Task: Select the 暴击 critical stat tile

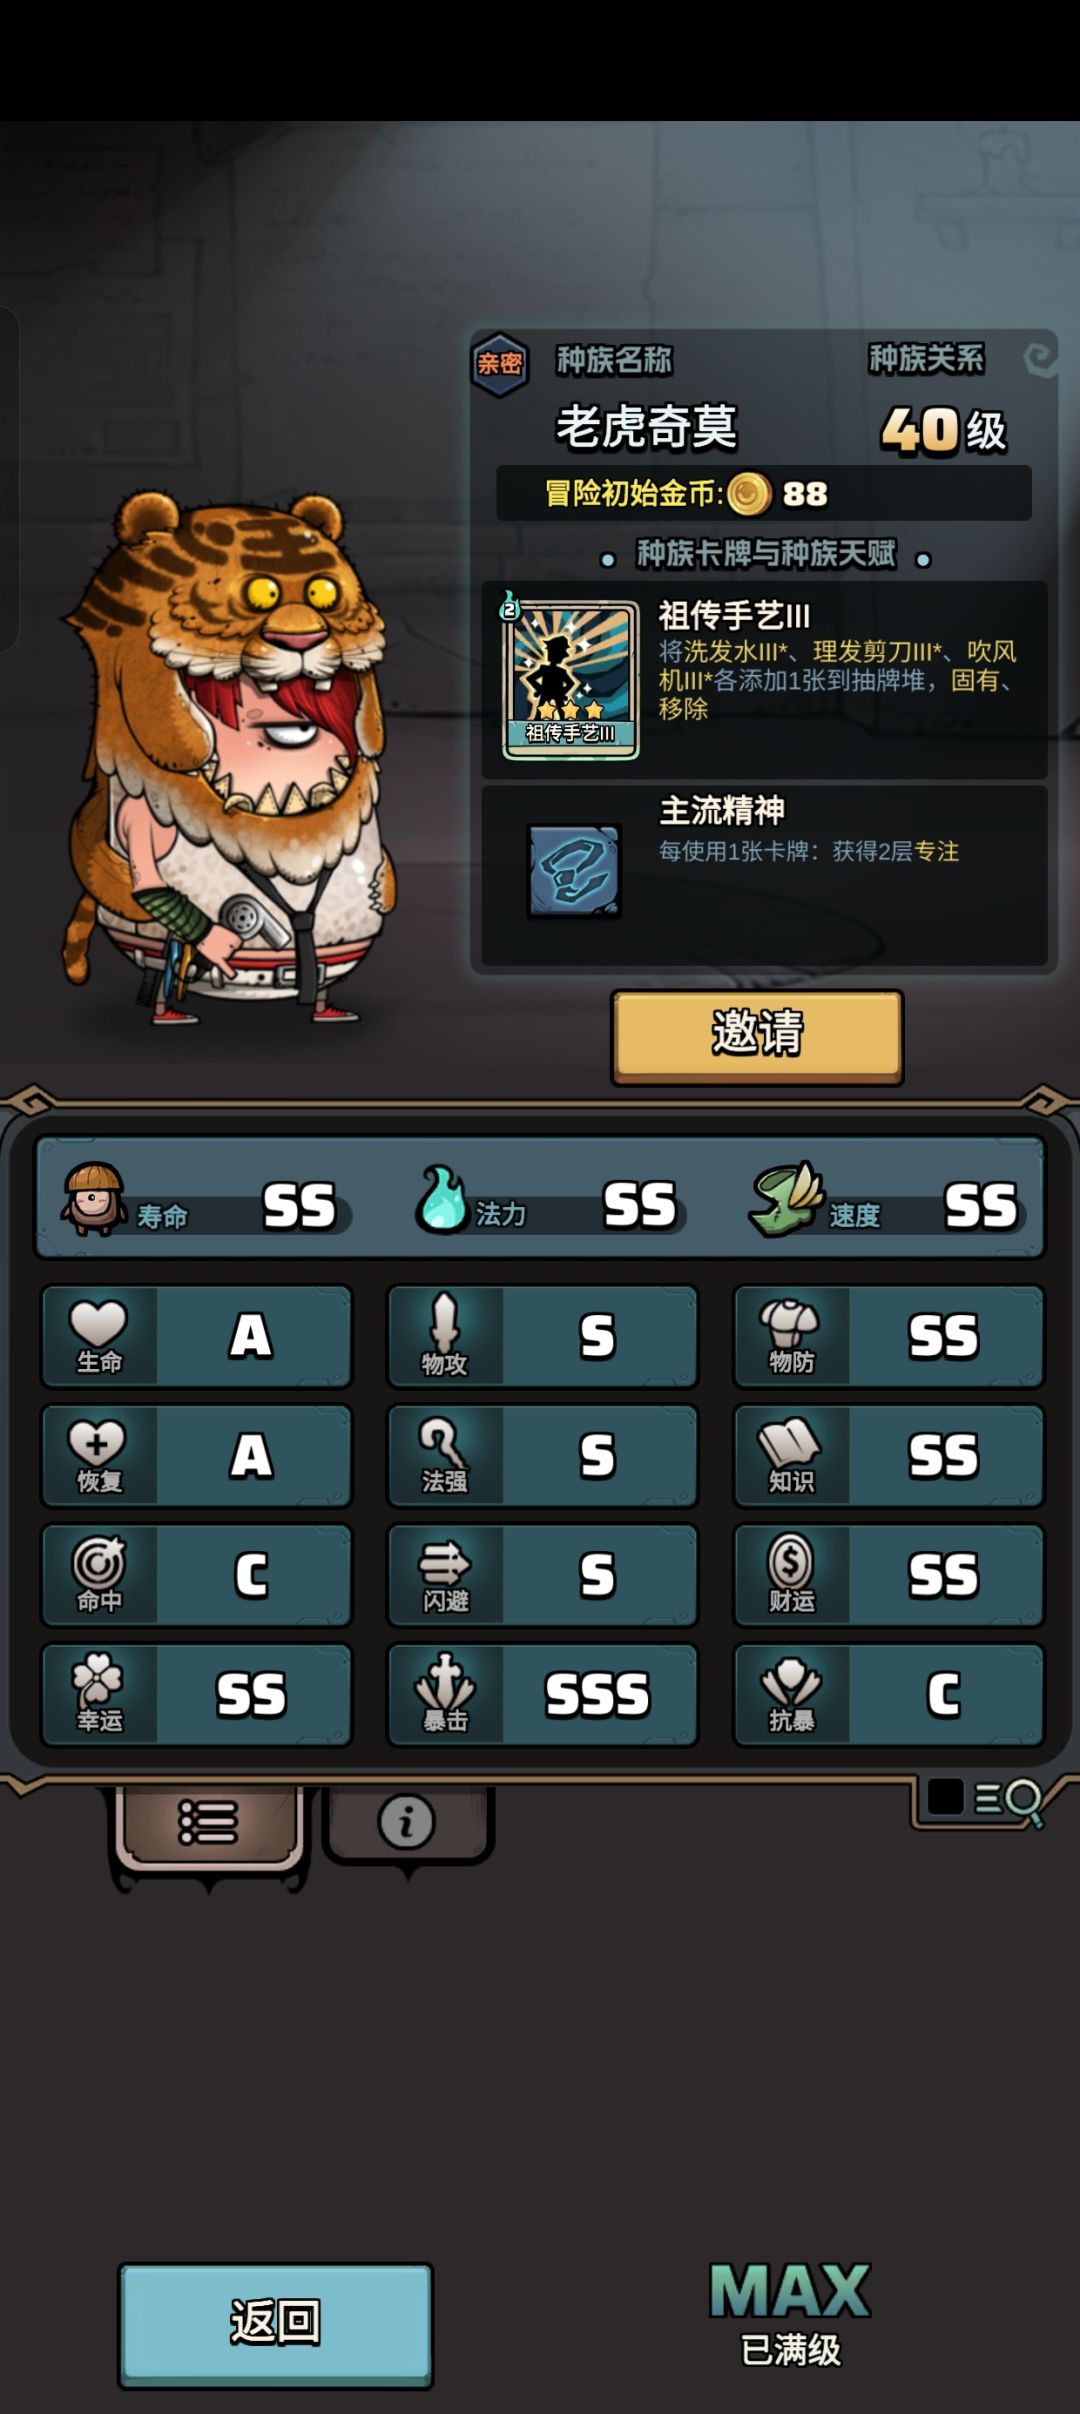Action: point(542,1695)
